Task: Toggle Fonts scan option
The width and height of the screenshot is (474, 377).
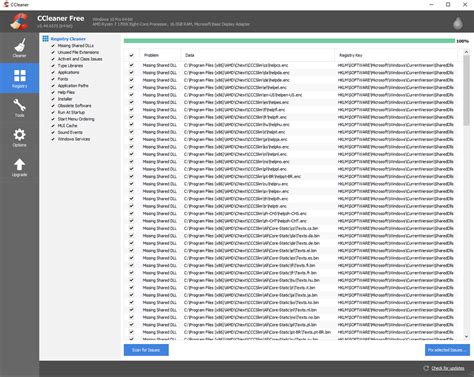Action: coord(53,79)
